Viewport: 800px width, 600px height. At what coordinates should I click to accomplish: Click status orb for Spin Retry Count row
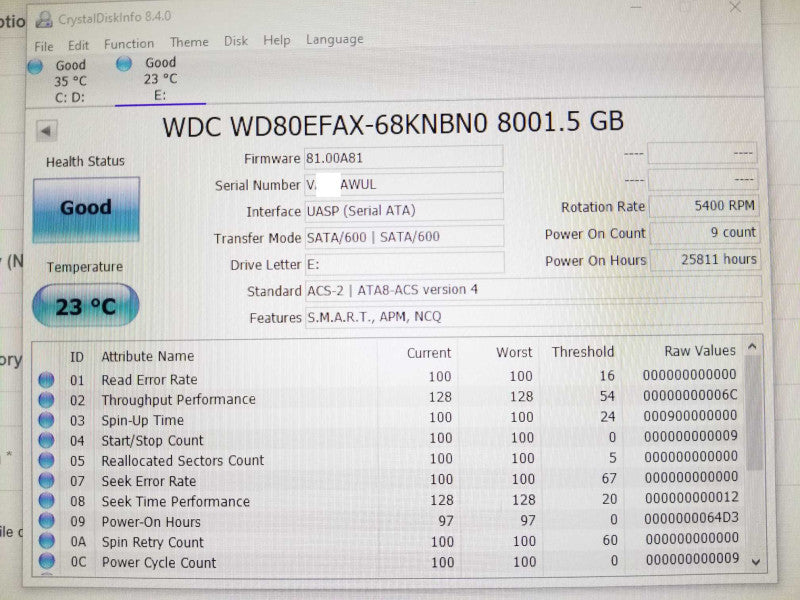[x=46, y=541]
